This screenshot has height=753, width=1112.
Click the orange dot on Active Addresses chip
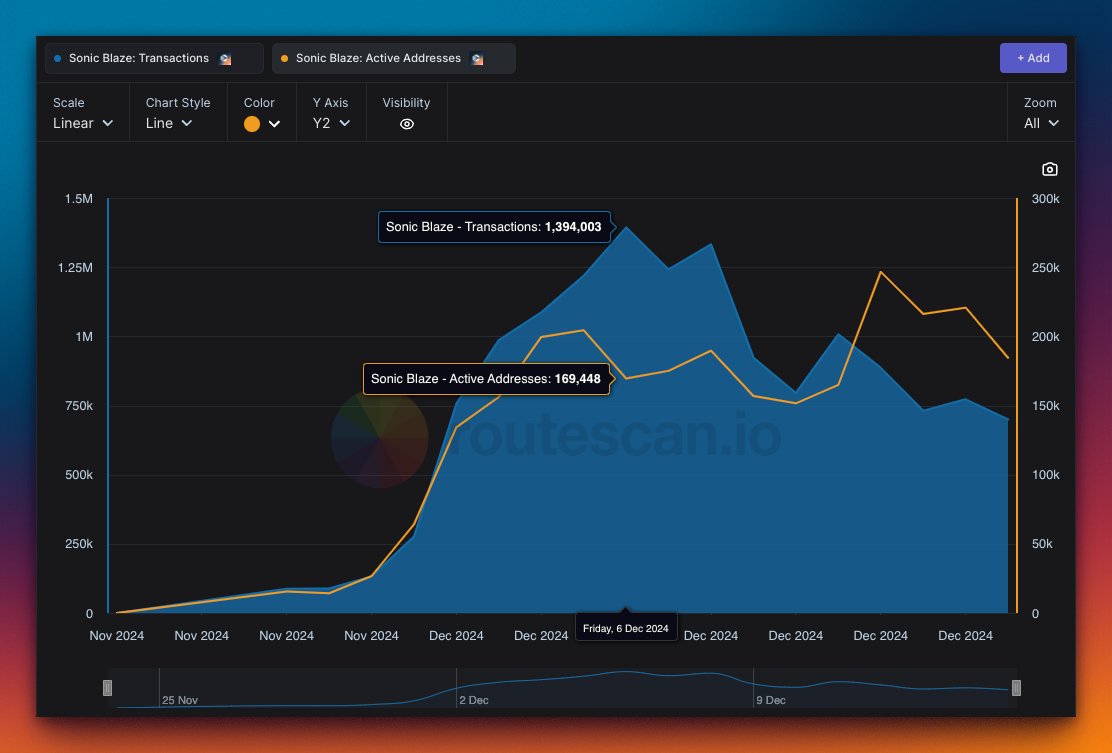click(284, 59)
